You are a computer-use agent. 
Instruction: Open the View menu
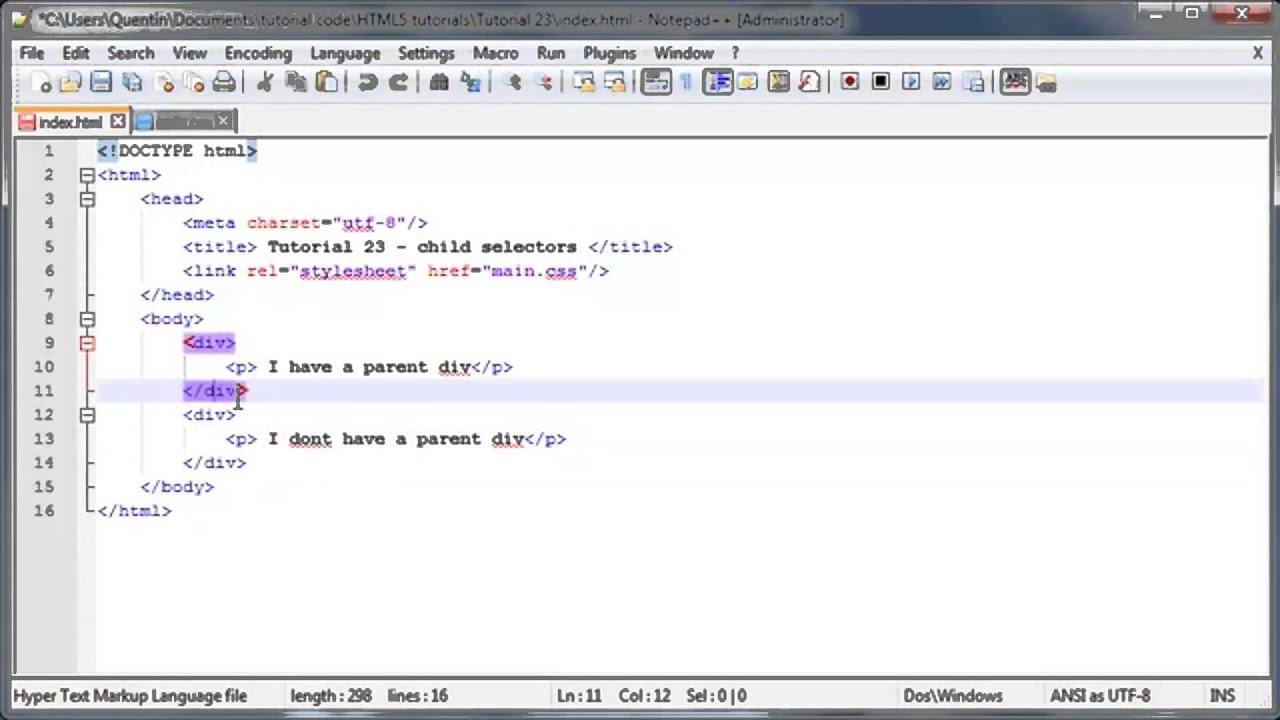pyautogui.click(x=190, y=53)
